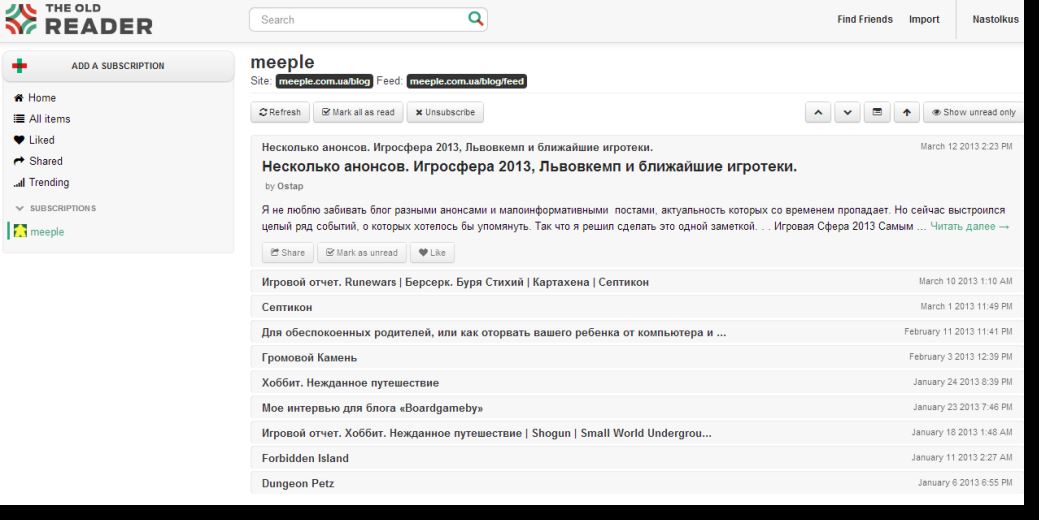Click the All items list icon

tap(19, 119)
